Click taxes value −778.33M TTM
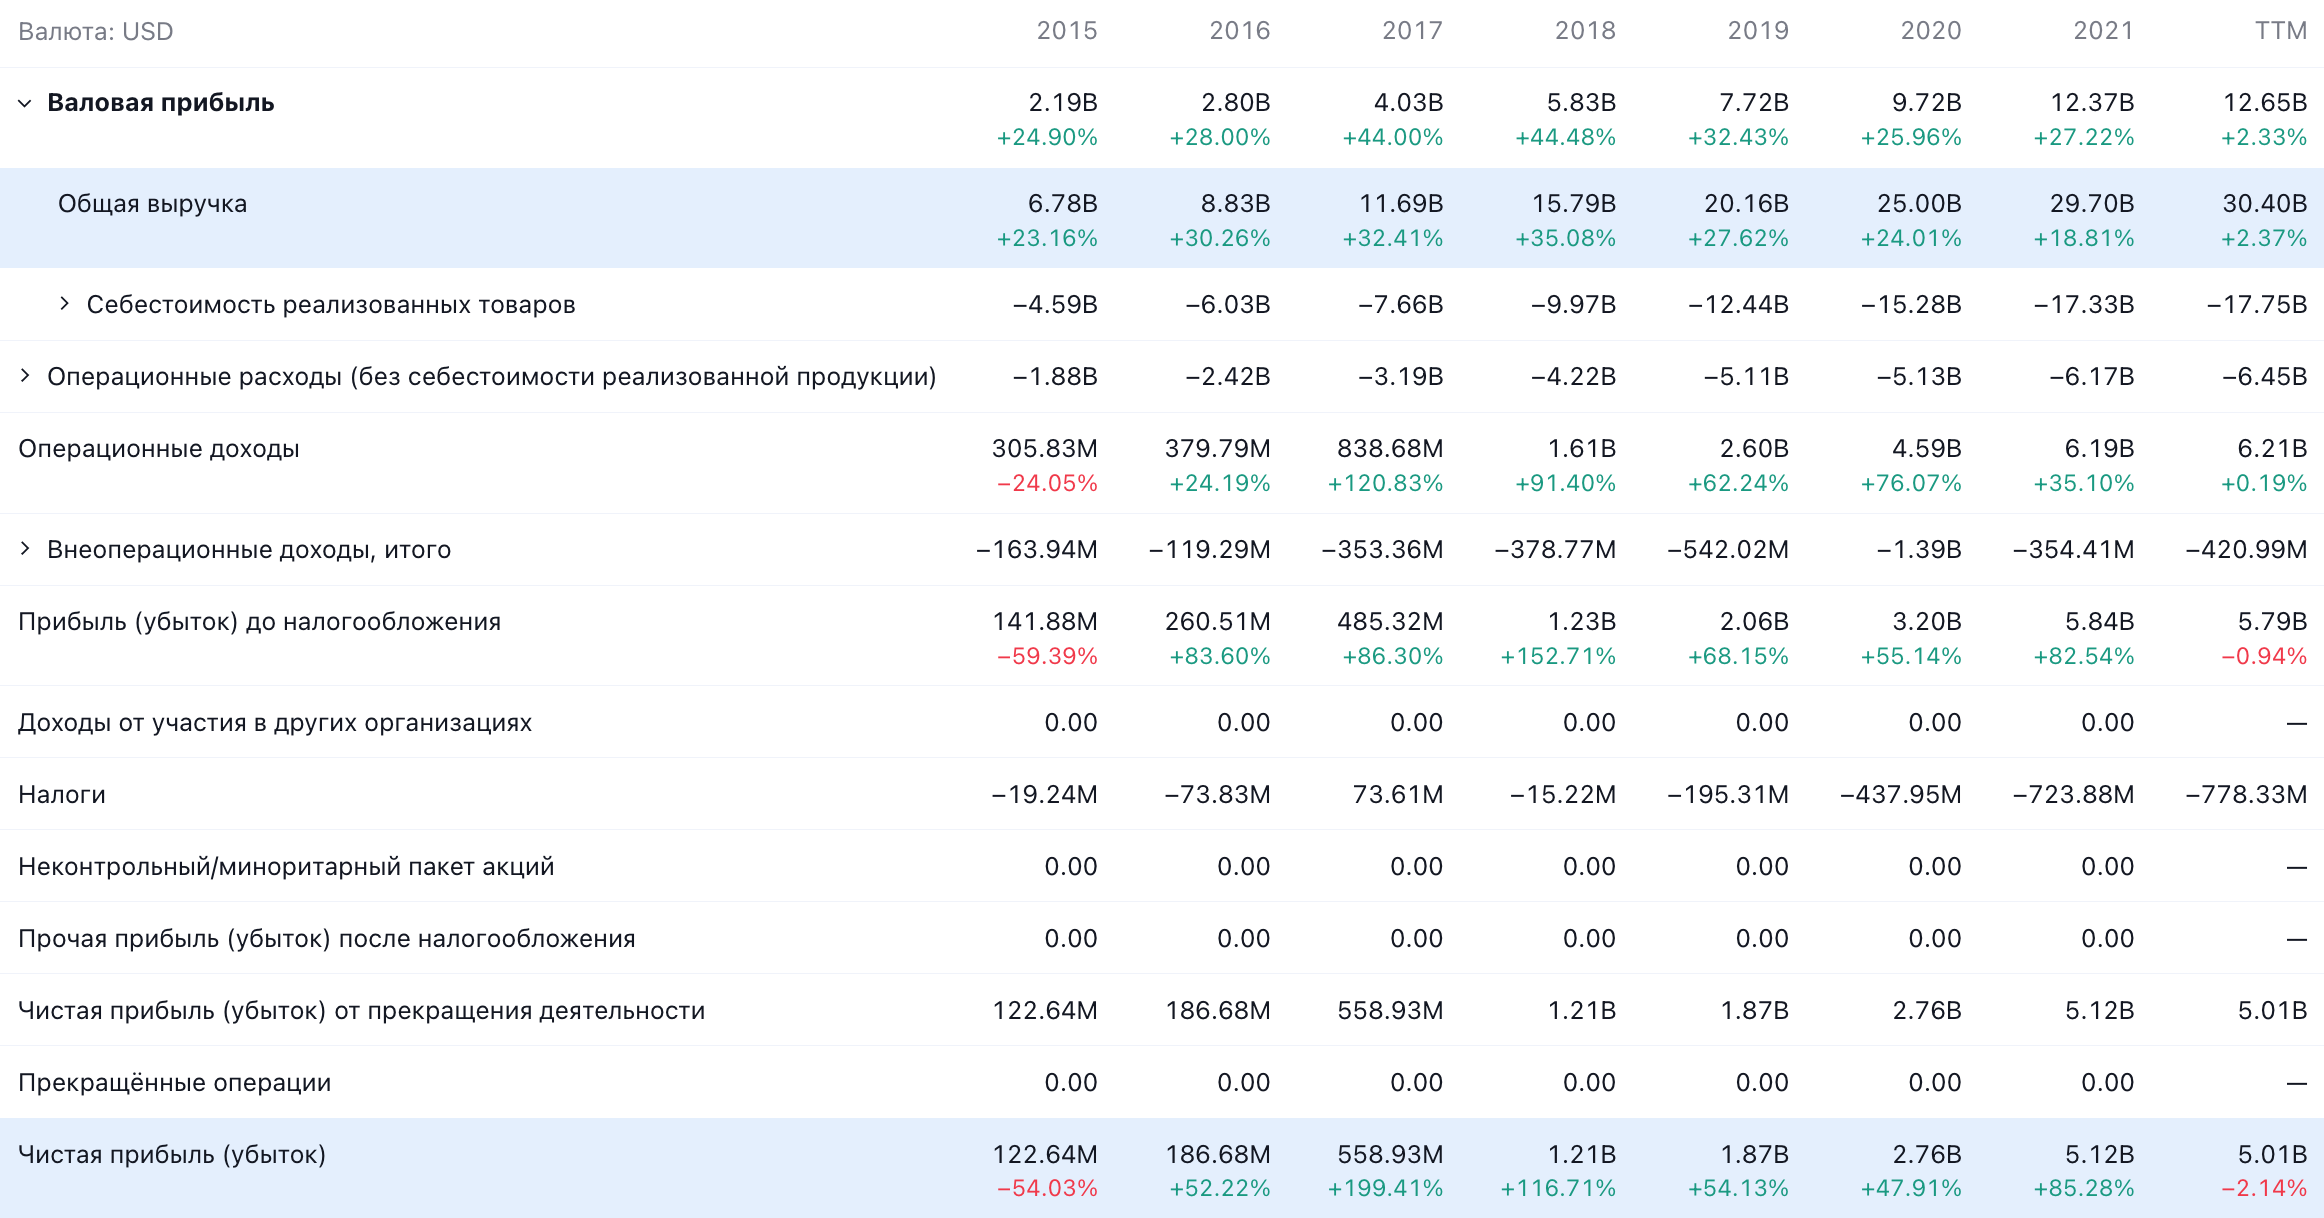 tap(2246, 795)
